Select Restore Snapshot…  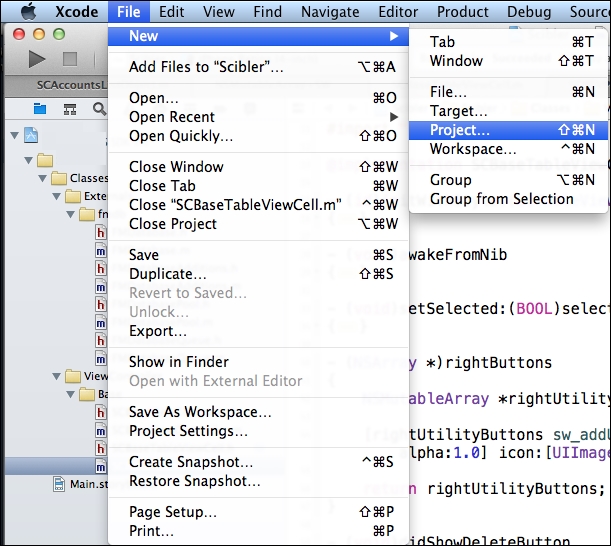[258, 481]
